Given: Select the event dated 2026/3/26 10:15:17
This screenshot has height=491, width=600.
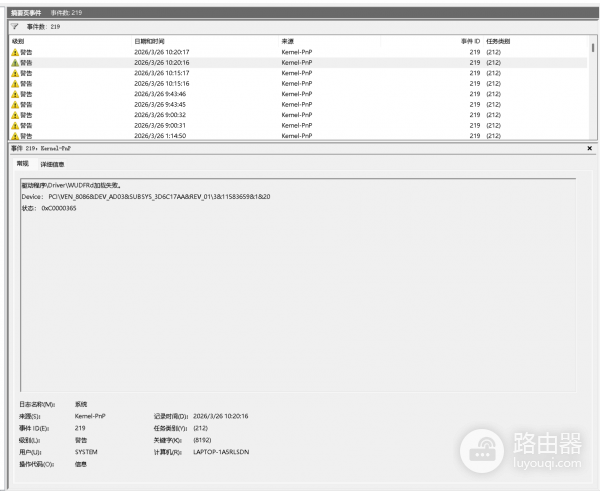Looking at the screenshot, I should pyautogui.click(x=298, y=73).
